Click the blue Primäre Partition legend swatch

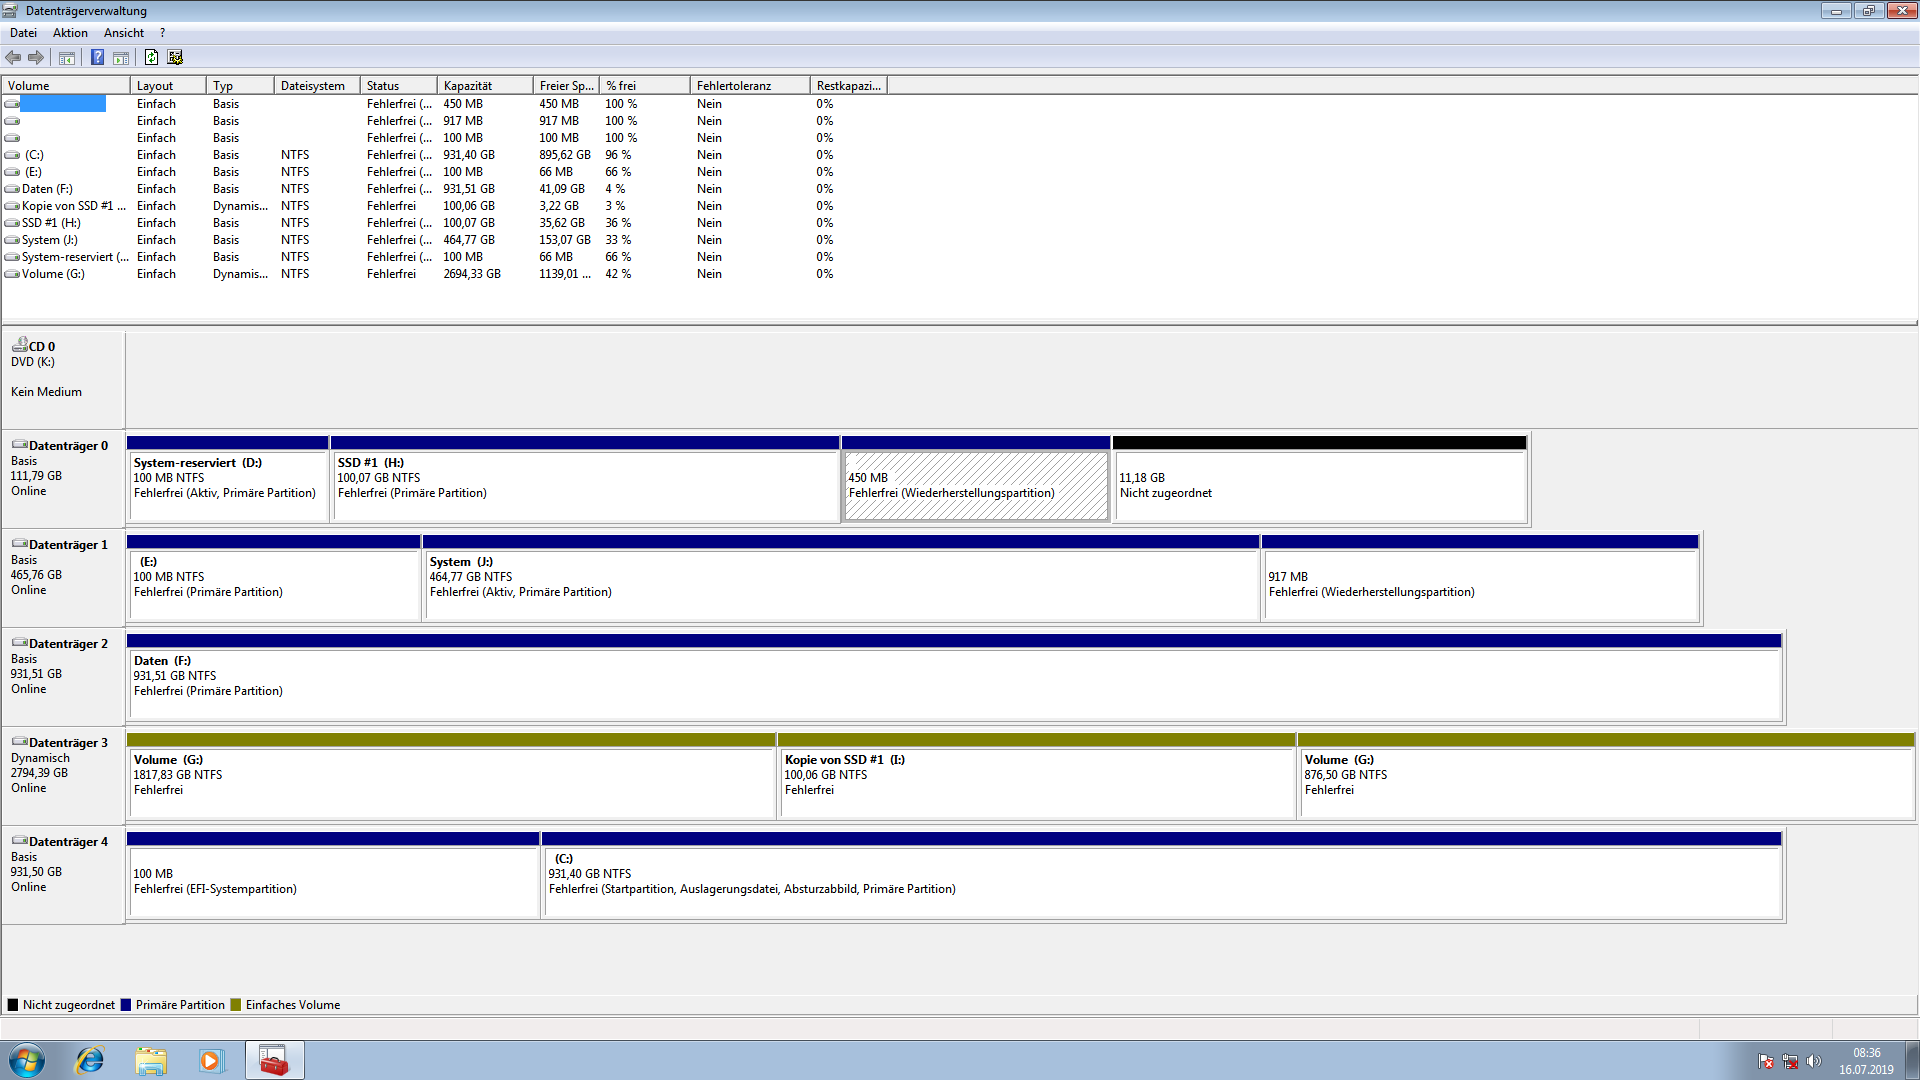(126, 1005)
